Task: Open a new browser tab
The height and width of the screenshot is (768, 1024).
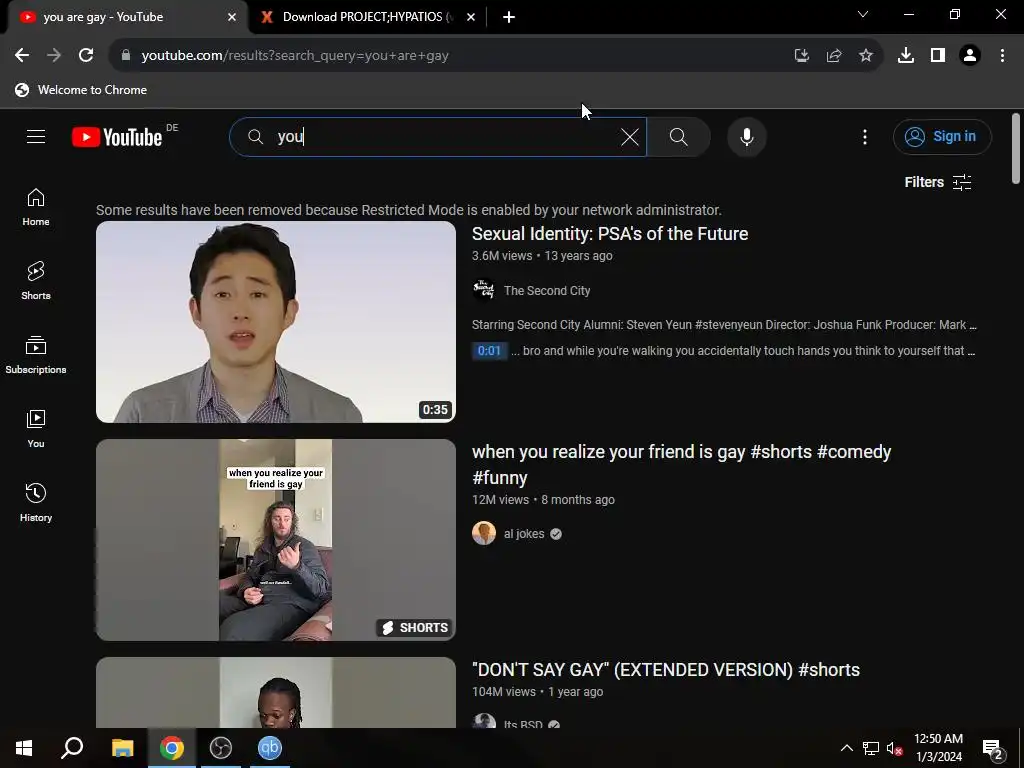Action: point(509,17)
